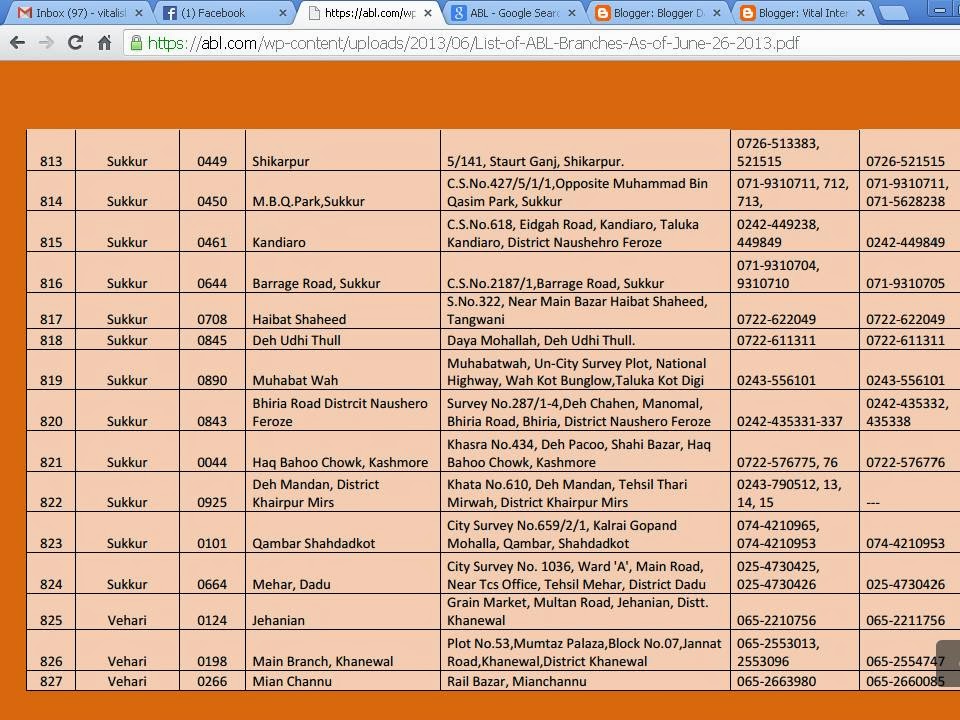Click branch code 0450
Screen dimensions: 960x720
coord(212,201)
